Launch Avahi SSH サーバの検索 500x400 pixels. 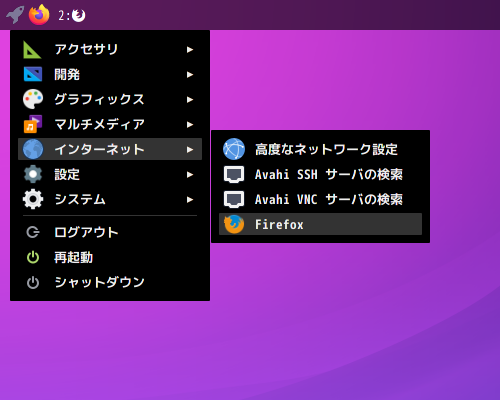[320, 174]
